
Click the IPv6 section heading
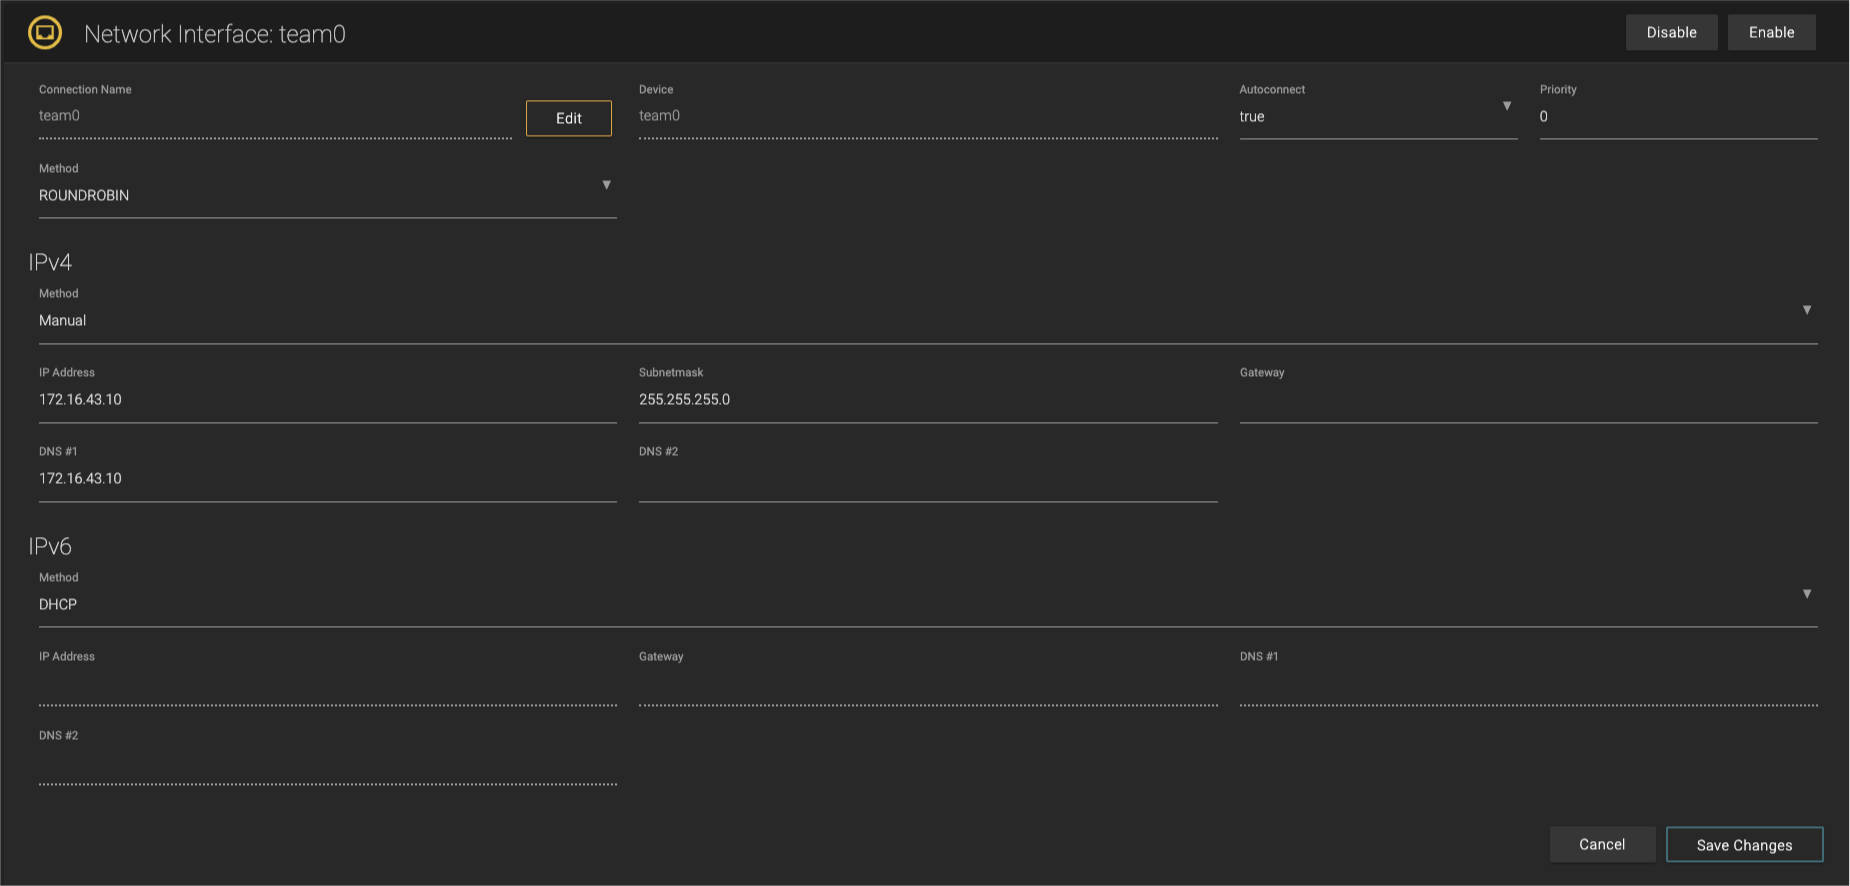[x=50, y=546]
